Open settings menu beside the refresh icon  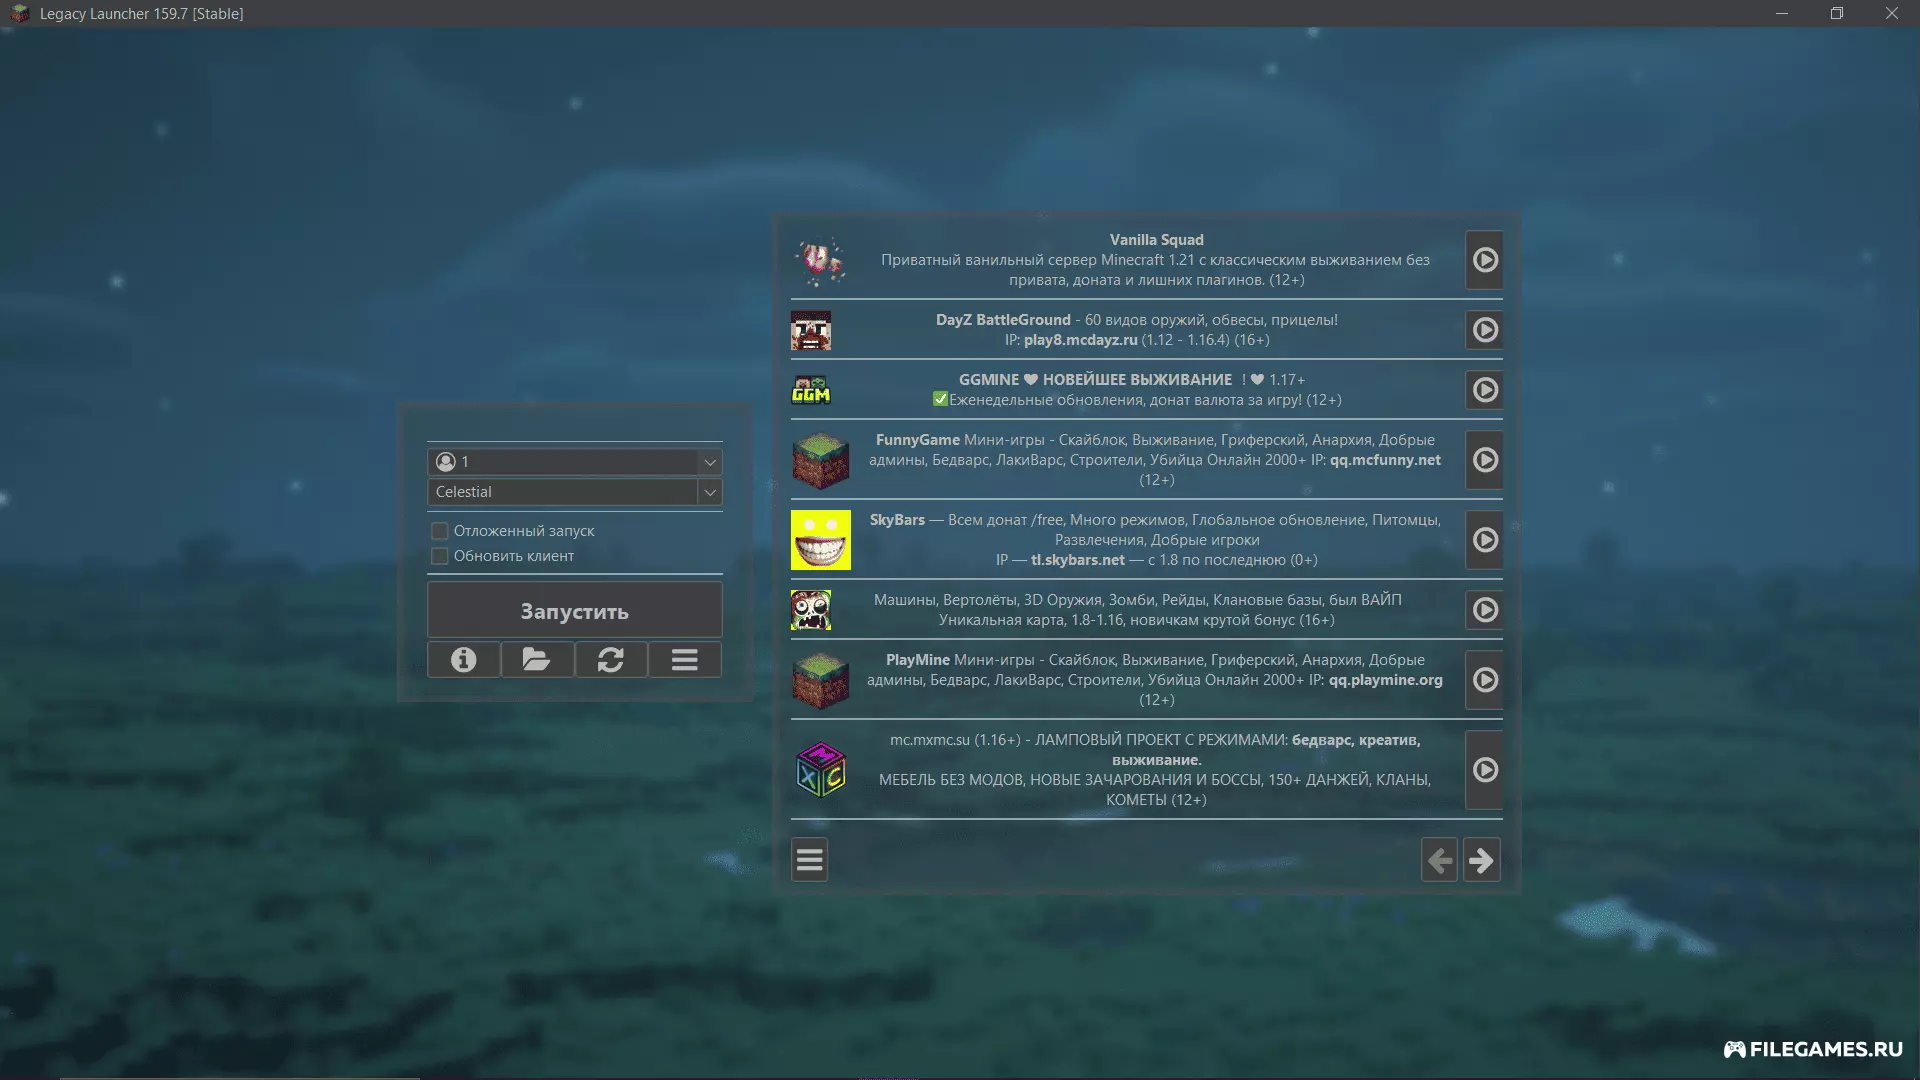tap(685, 660)
